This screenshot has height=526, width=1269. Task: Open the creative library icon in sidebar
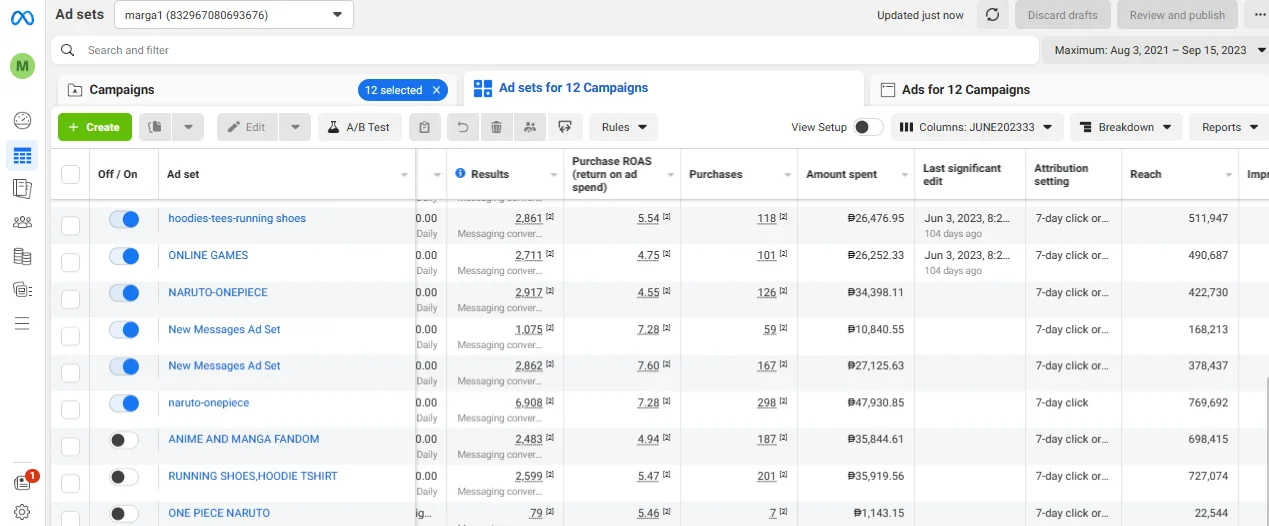pos(22,290)
